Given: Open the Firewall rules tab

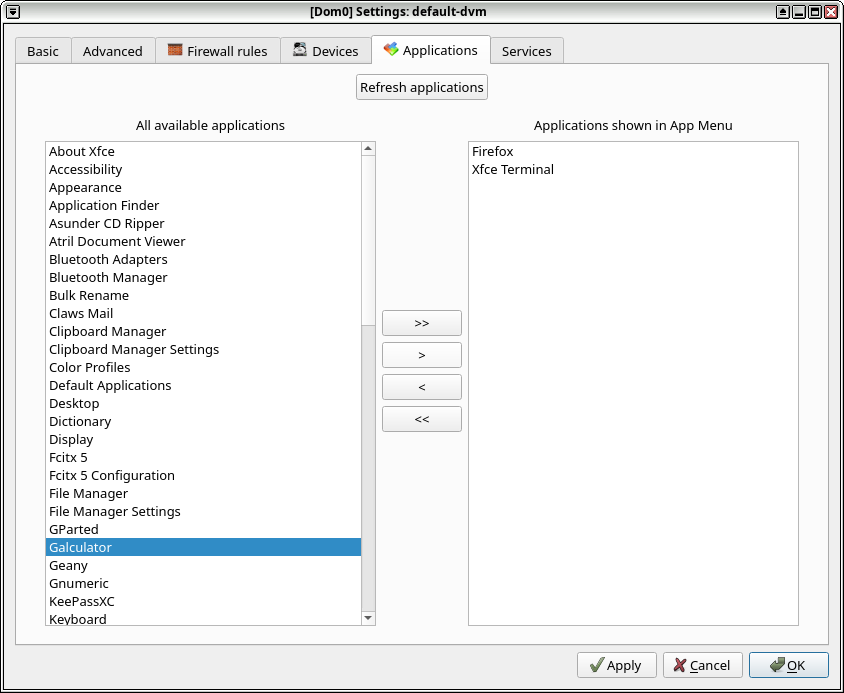Looking at the screenshot, I should [x=218, y=51].
